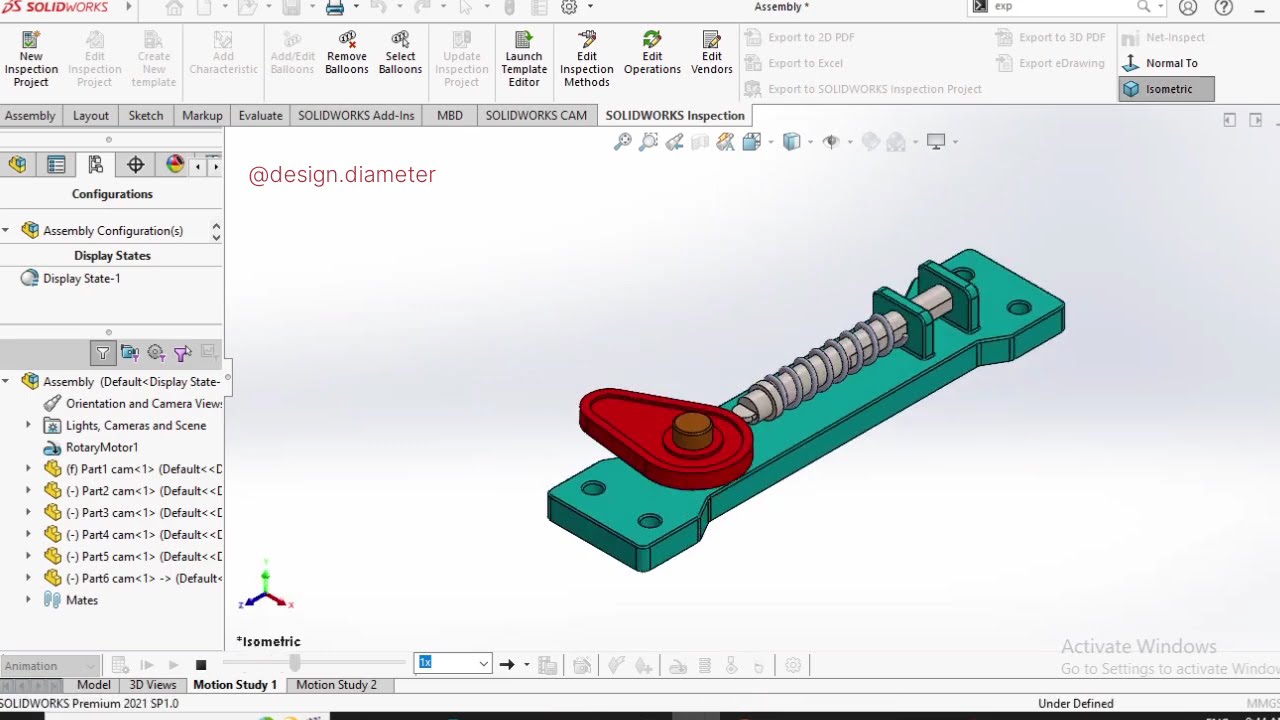Image resolution: width=1280 pixels, height=720 pixels.
Task: Open the SOLIDWORKS CAM tab
Action: 536,116
